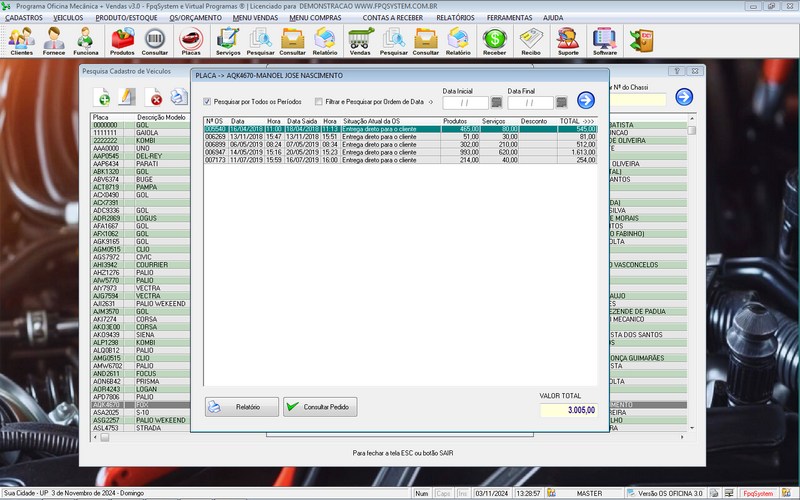
Task: Enable Filtrar e Pesquisar por Ordem de Data
Action: click(x=319, y=101)
